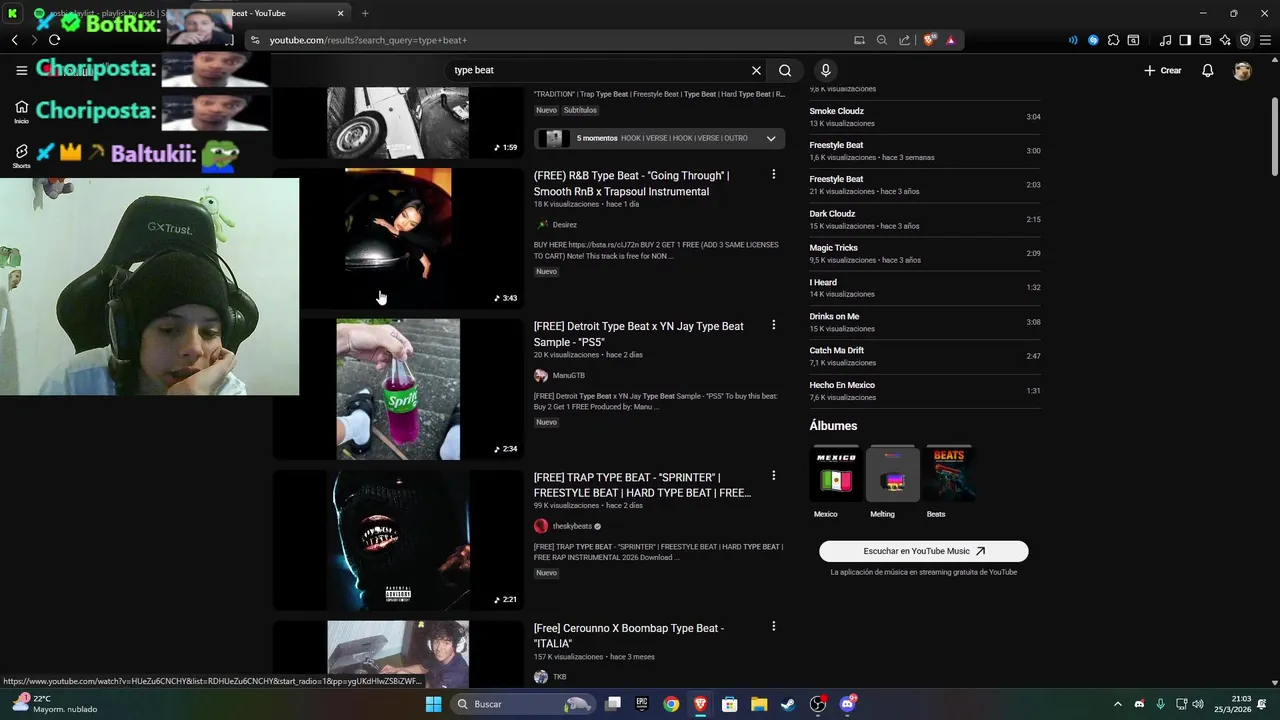Open options menu for SPRINTER trap beat video
Screen dimensions: 1280x720
(x=773, y=476)
